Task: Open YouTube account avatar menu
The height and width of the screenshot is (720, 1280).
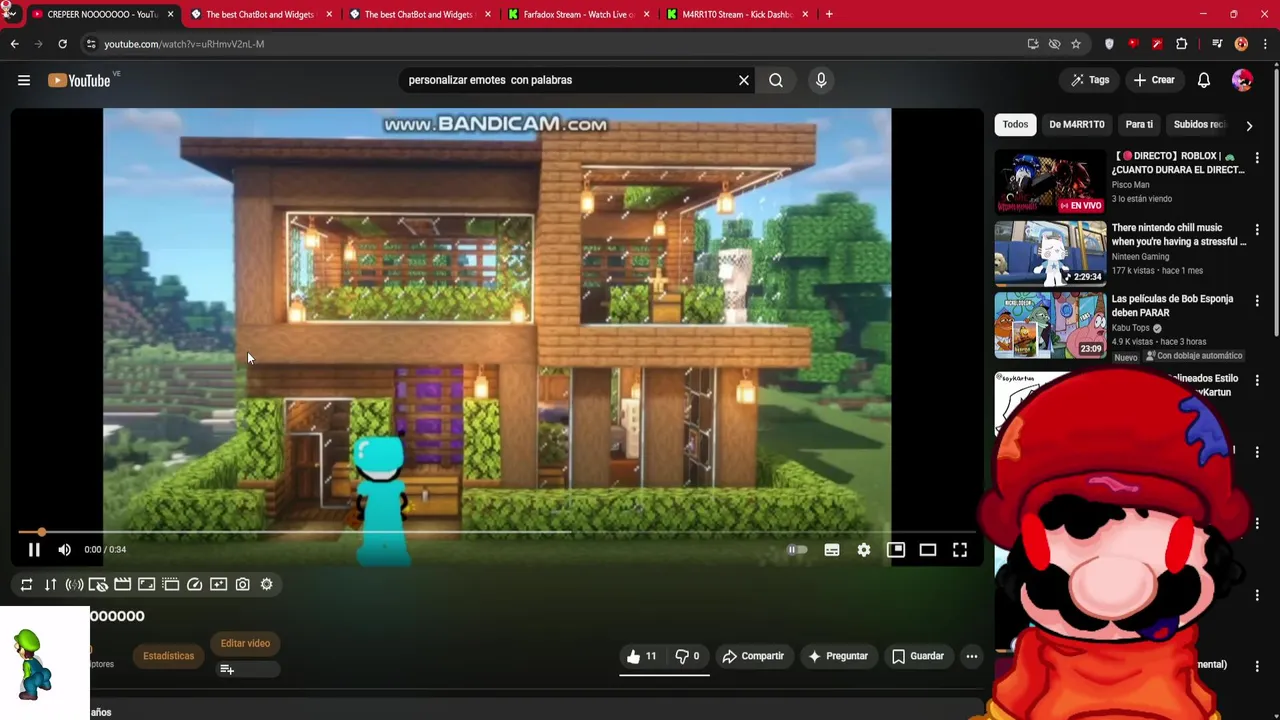Action: point(1242,80)
